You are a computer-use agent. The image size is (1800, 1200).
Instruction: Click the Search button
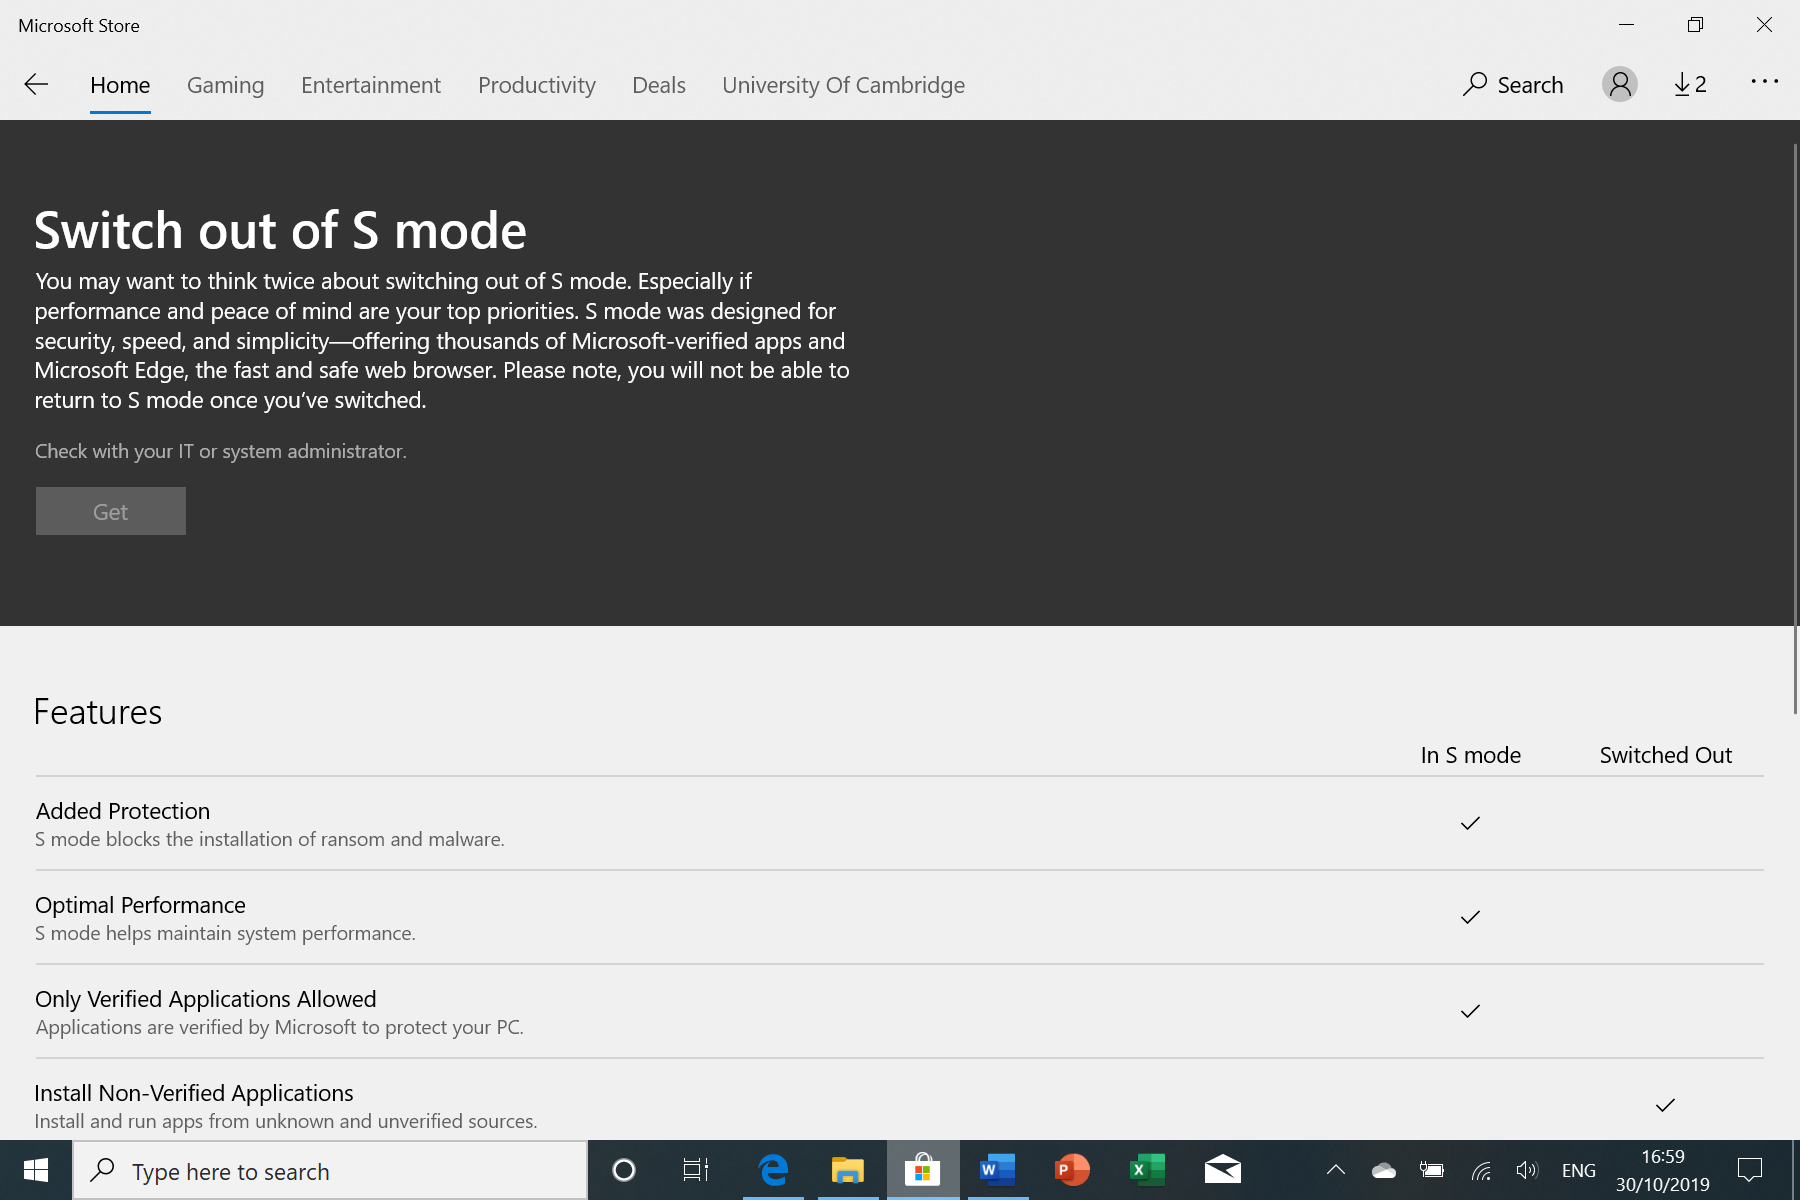[x=1513, y=85]
